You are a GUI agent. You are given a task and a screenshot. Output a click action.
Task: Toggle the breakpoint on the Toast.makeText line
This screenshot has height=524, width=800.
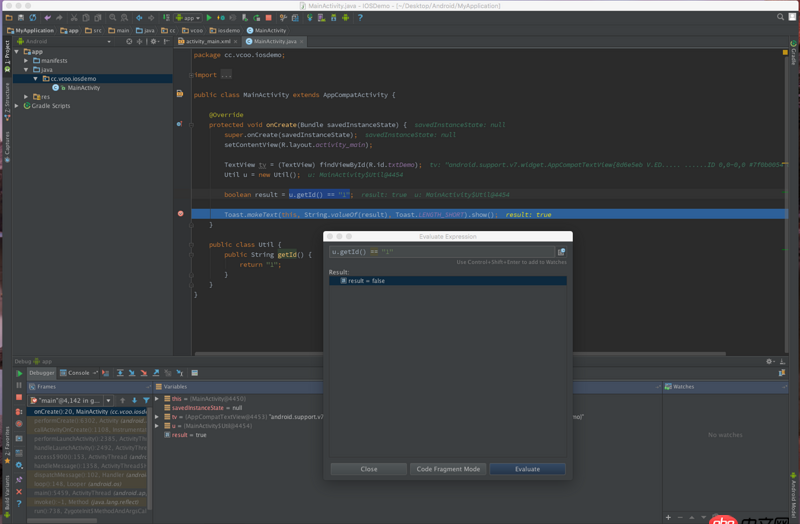[180, 214]
